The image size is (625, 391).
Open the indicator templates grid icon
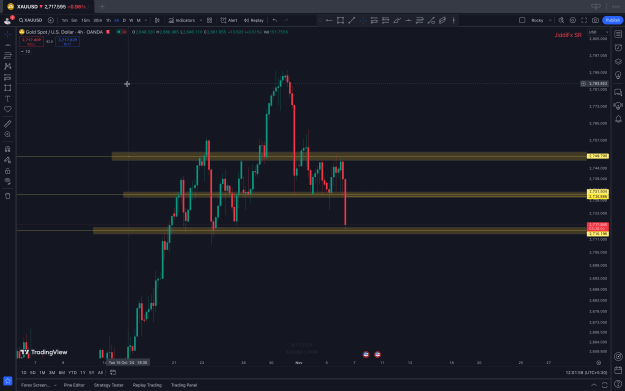210,20
